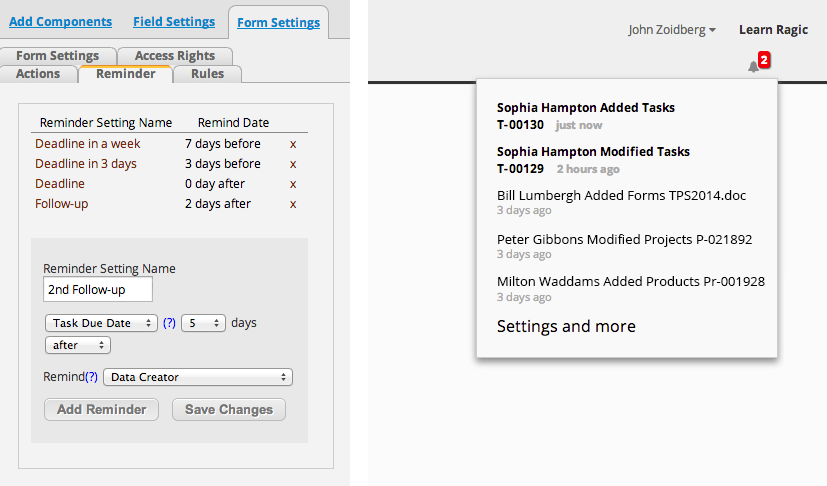The width and height of the screenshot is (827, 486).
Task: Go to the Access Rights subtab
Action: (175, 56)
